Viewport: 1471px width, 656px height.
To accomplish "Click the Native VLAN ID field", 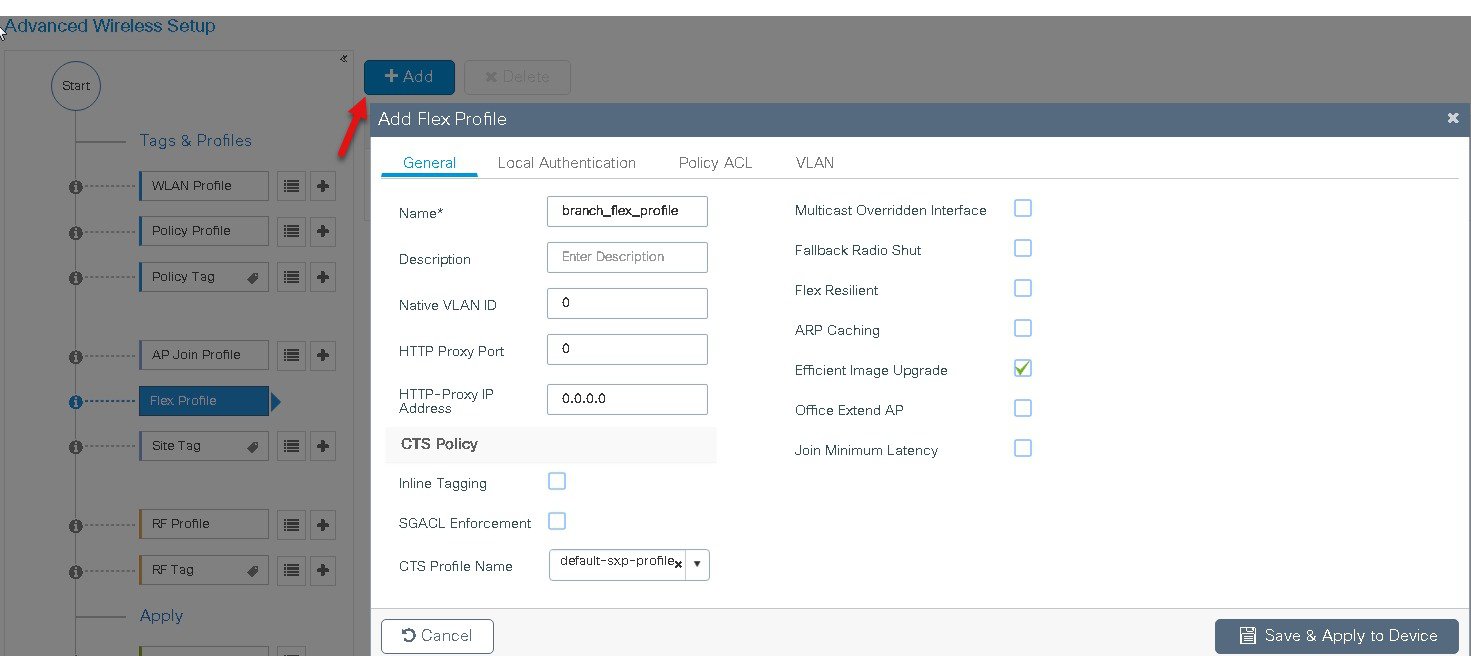I will [627, 303].
